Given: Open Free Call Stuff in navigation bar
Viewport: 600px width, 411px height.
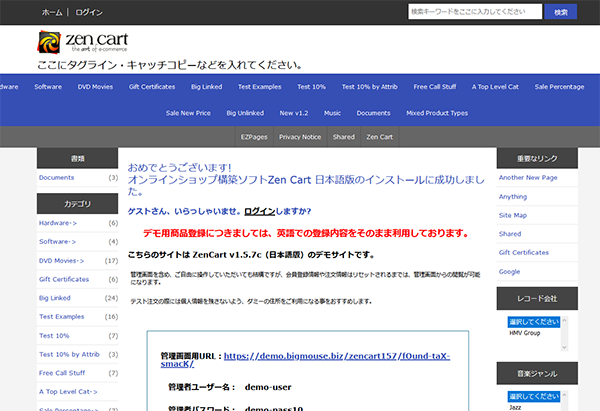Looking at the screenshot, I should pos(435,87).
